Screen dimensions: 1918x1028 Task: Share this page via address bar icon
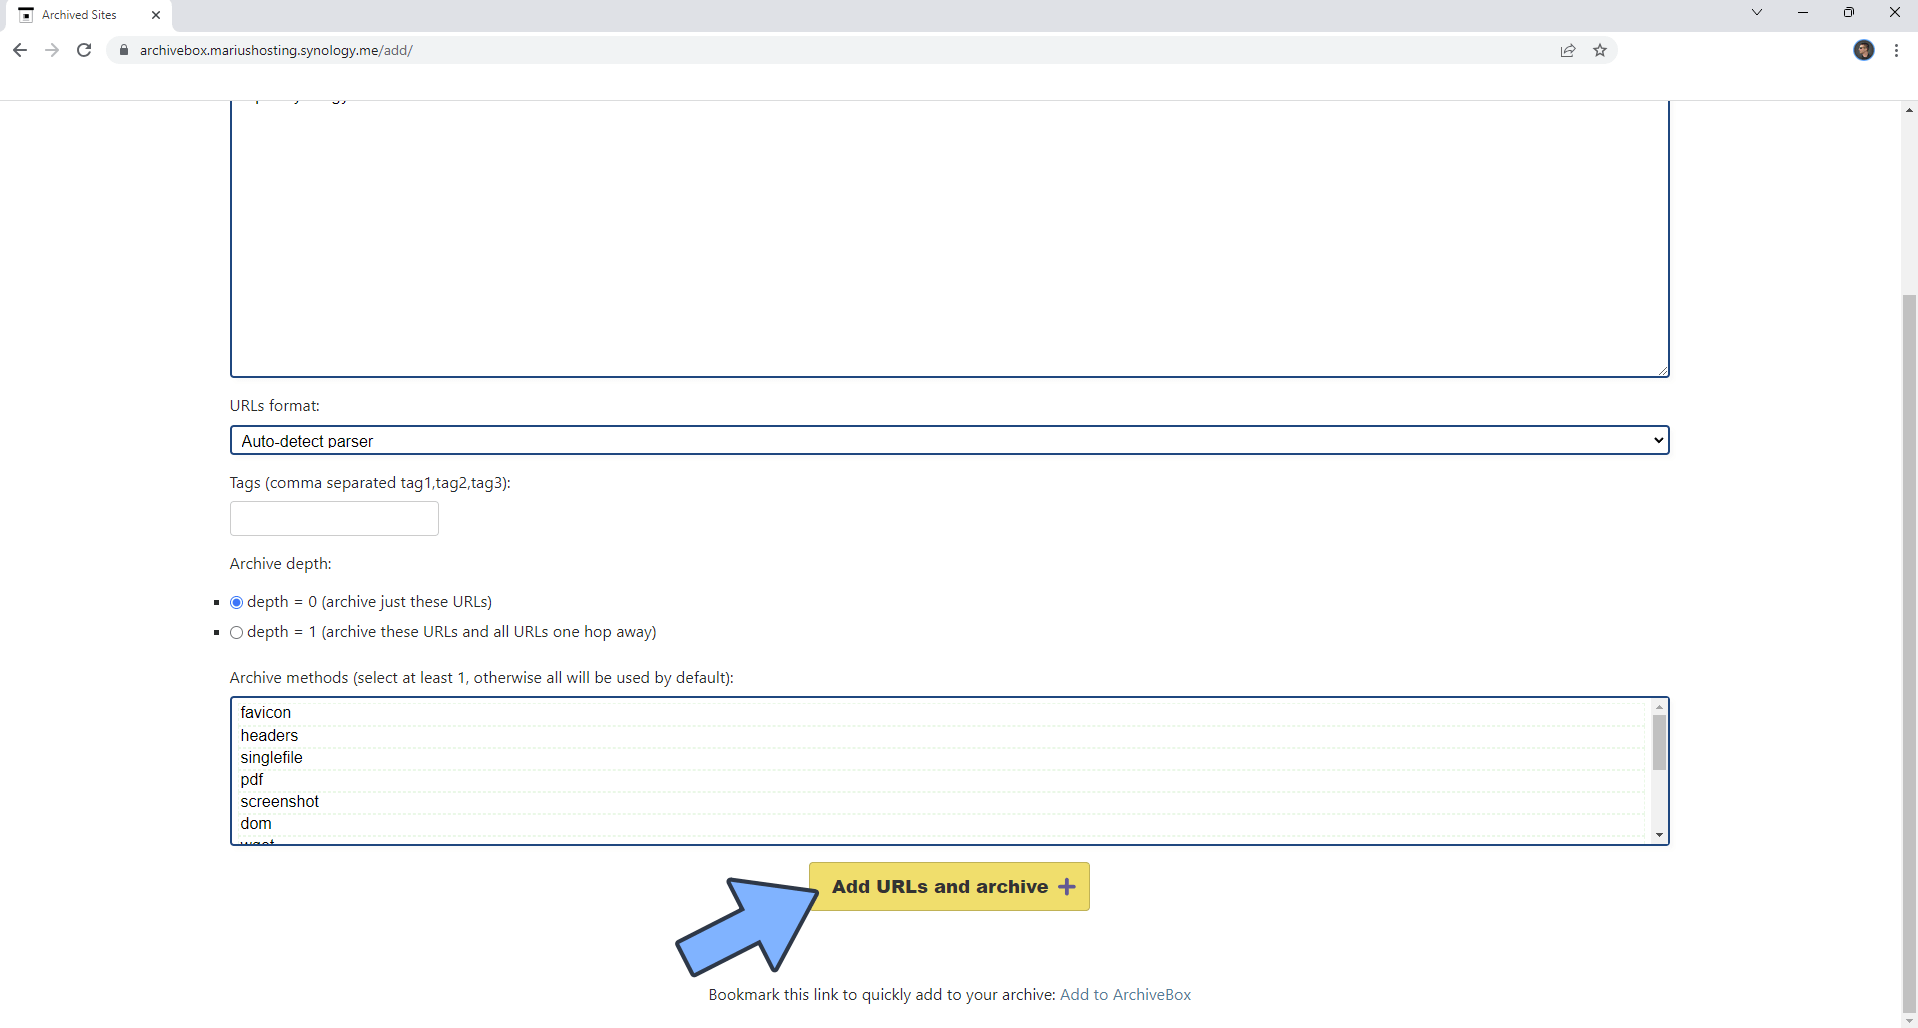click(1568, 50)
